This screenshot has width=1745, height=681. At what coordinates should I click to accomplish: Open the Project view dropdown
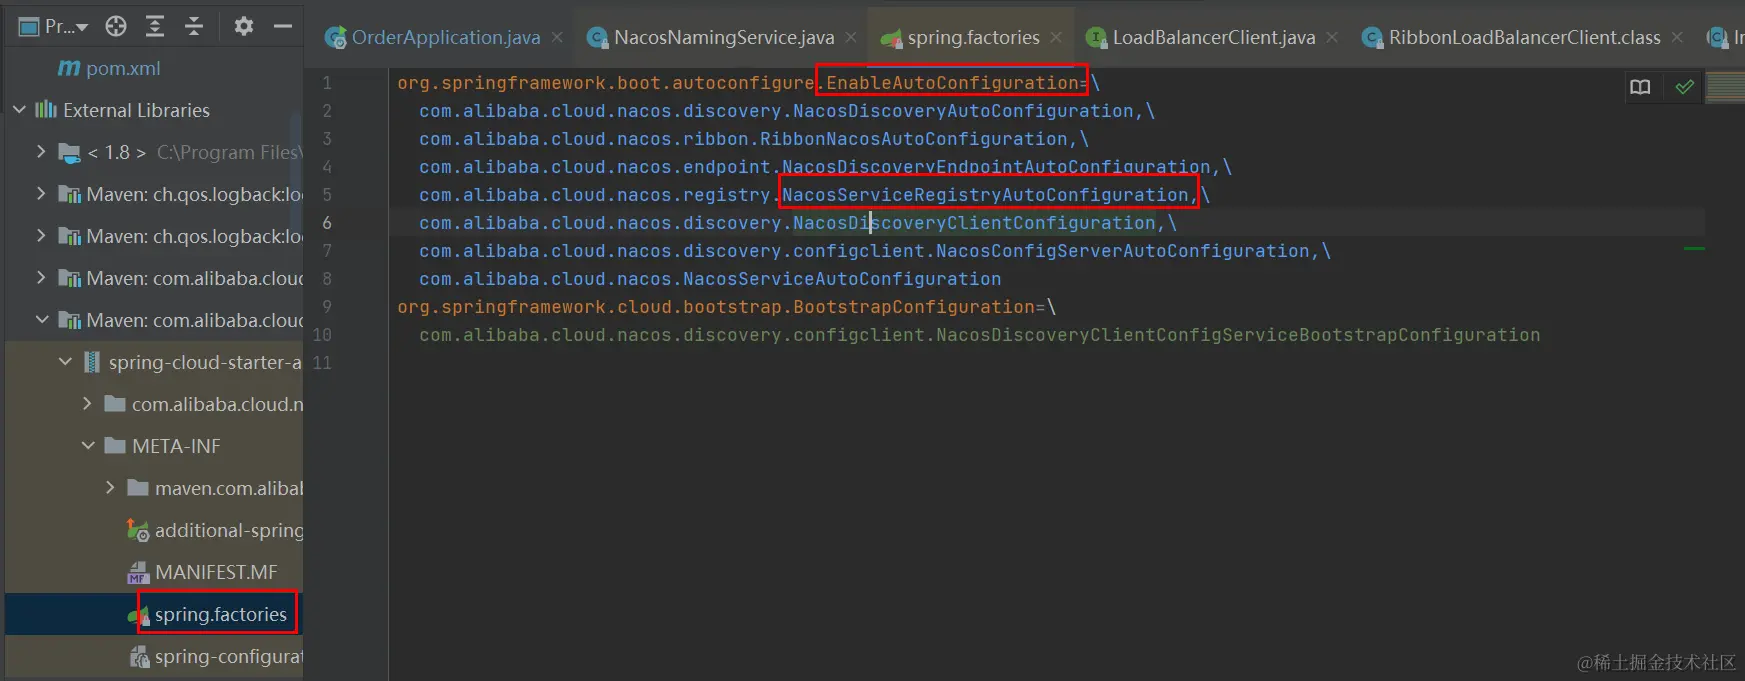53,27
